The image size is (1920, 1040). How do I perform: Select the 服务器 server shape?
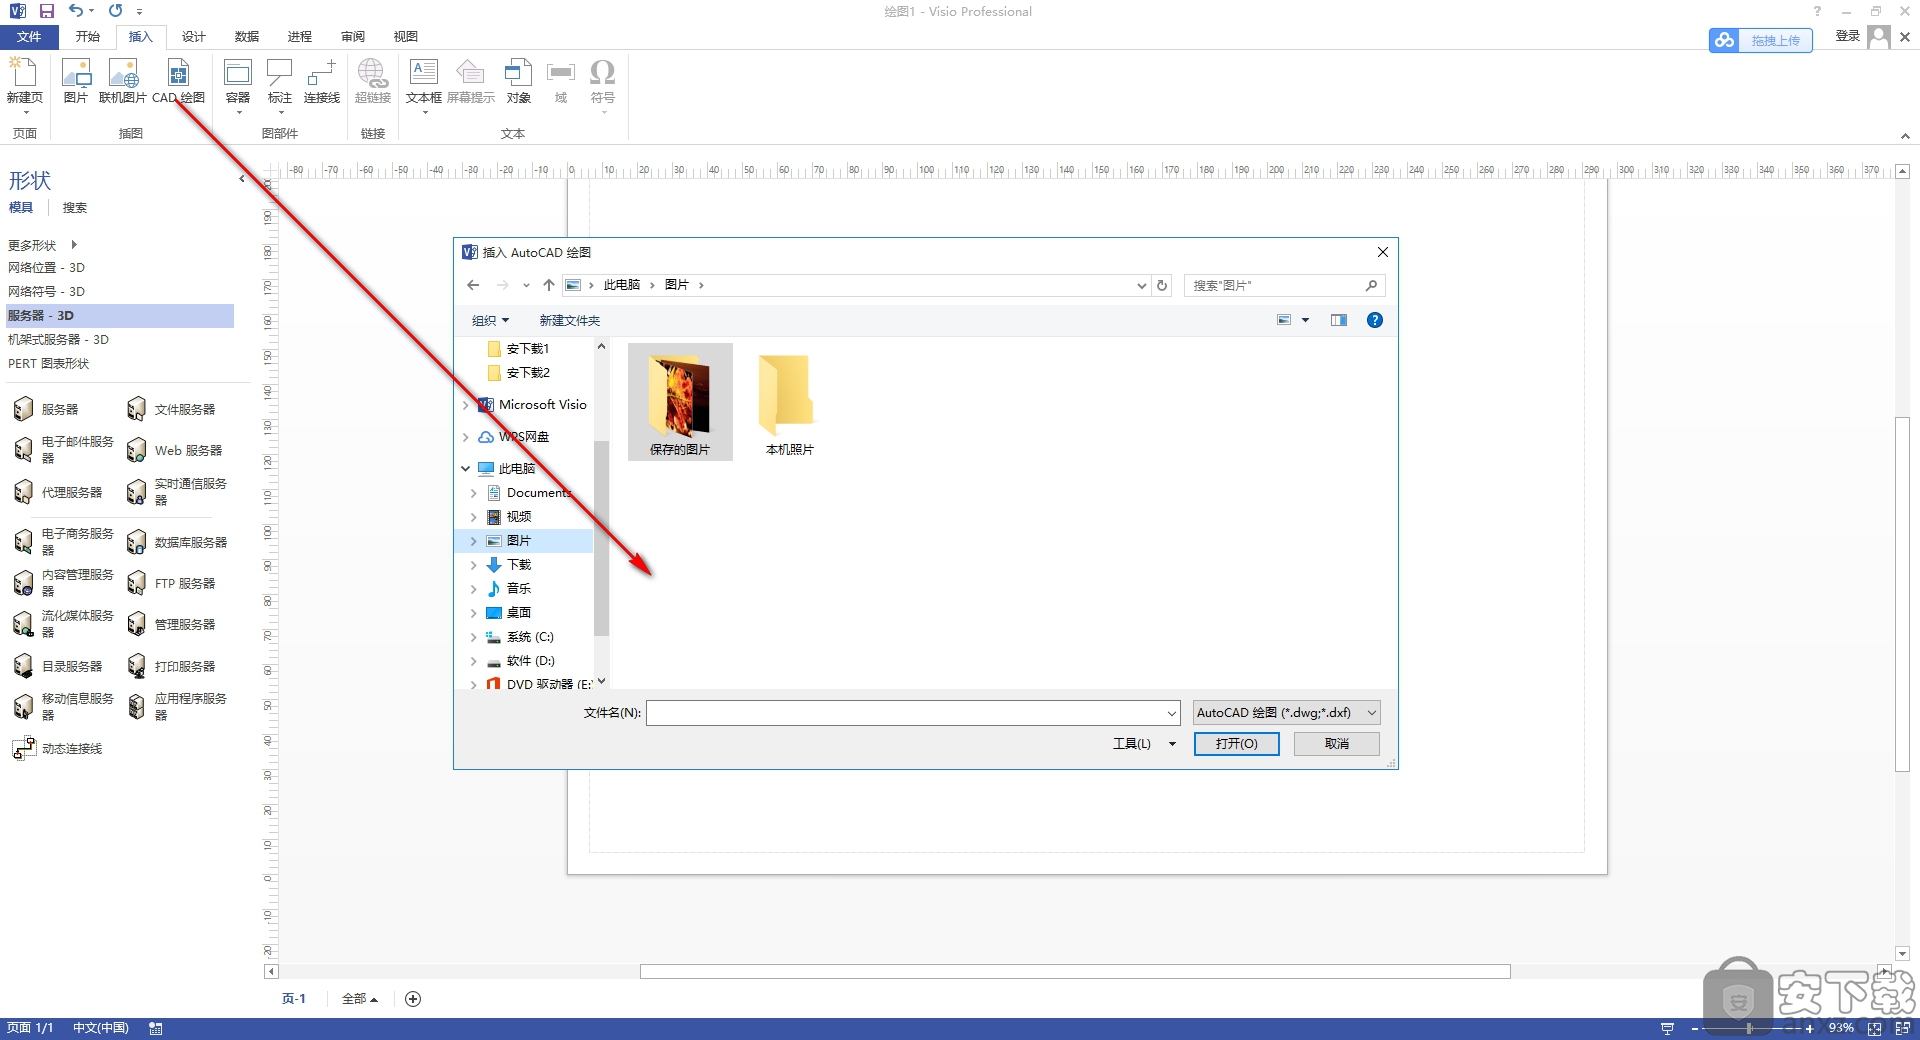[46, 409]
